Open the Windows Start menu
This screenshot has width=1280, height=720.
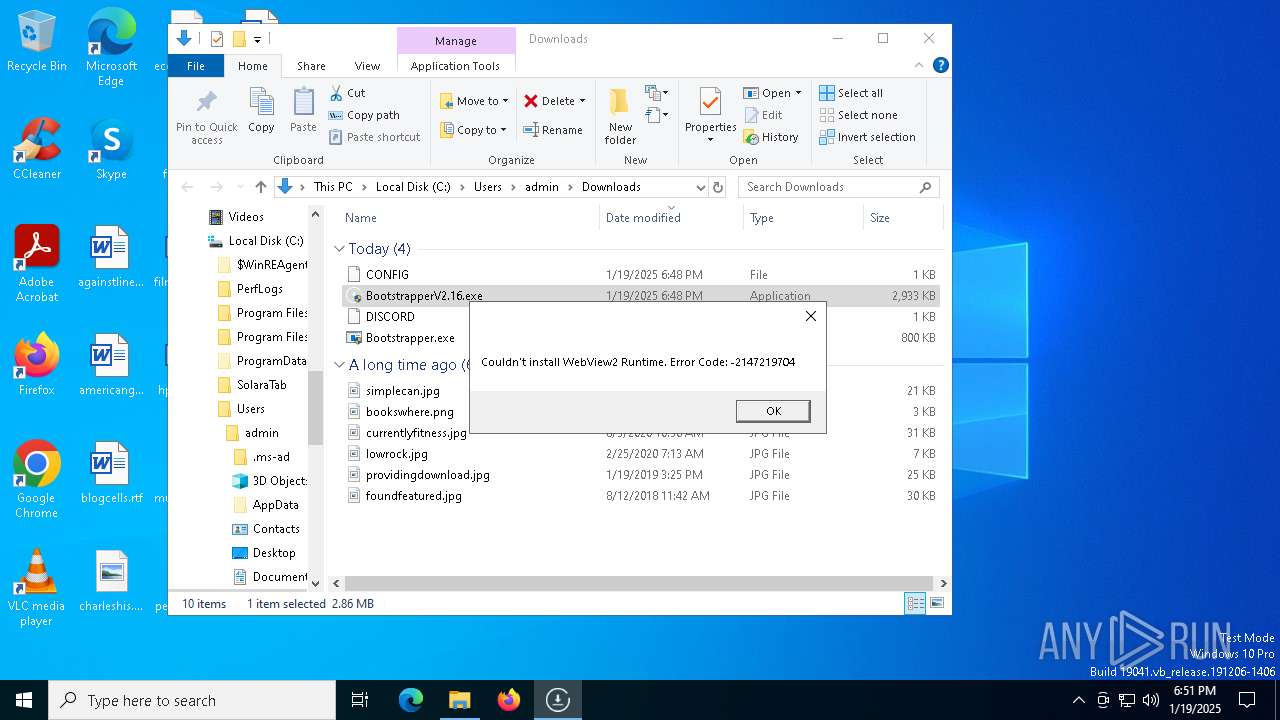pyautogui.click(x=24, y=700)
